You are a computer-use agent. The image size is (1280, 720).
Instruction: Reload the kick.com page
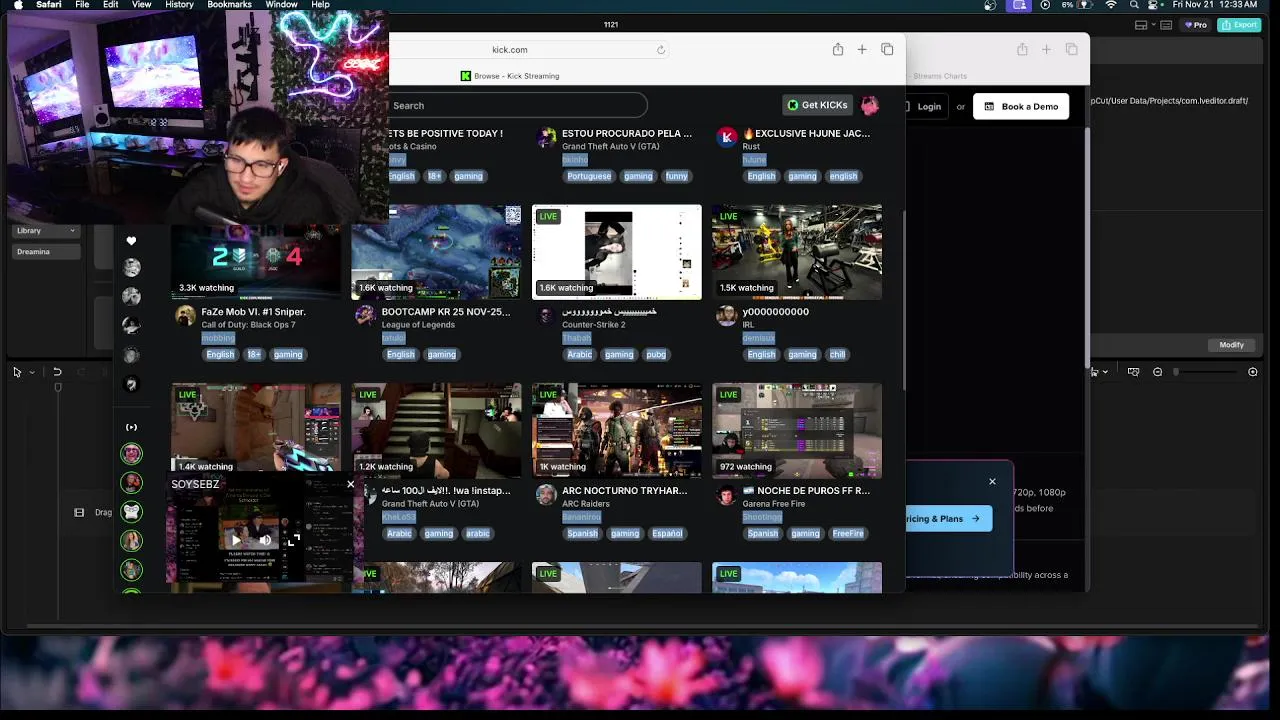(661, 49)
